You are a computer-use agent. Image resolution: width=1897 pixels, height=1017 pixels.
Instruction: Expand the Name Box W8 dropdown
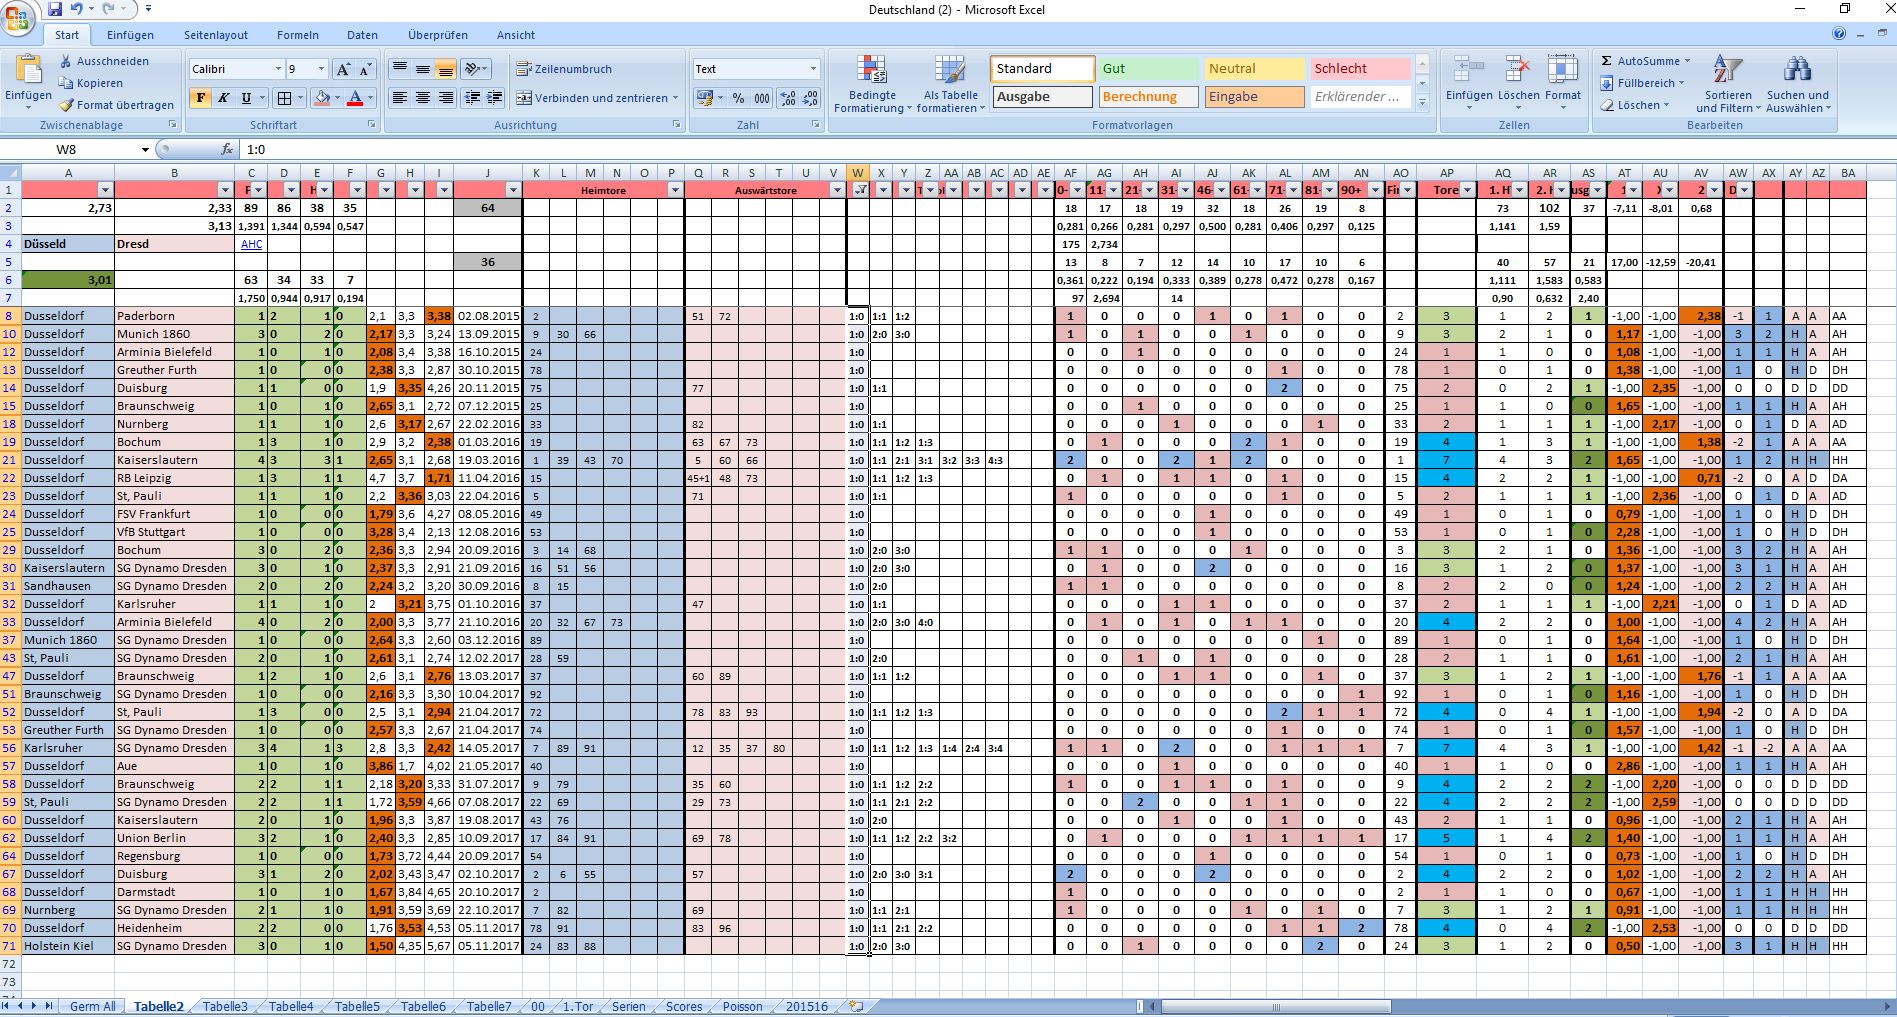pos(145,149)
